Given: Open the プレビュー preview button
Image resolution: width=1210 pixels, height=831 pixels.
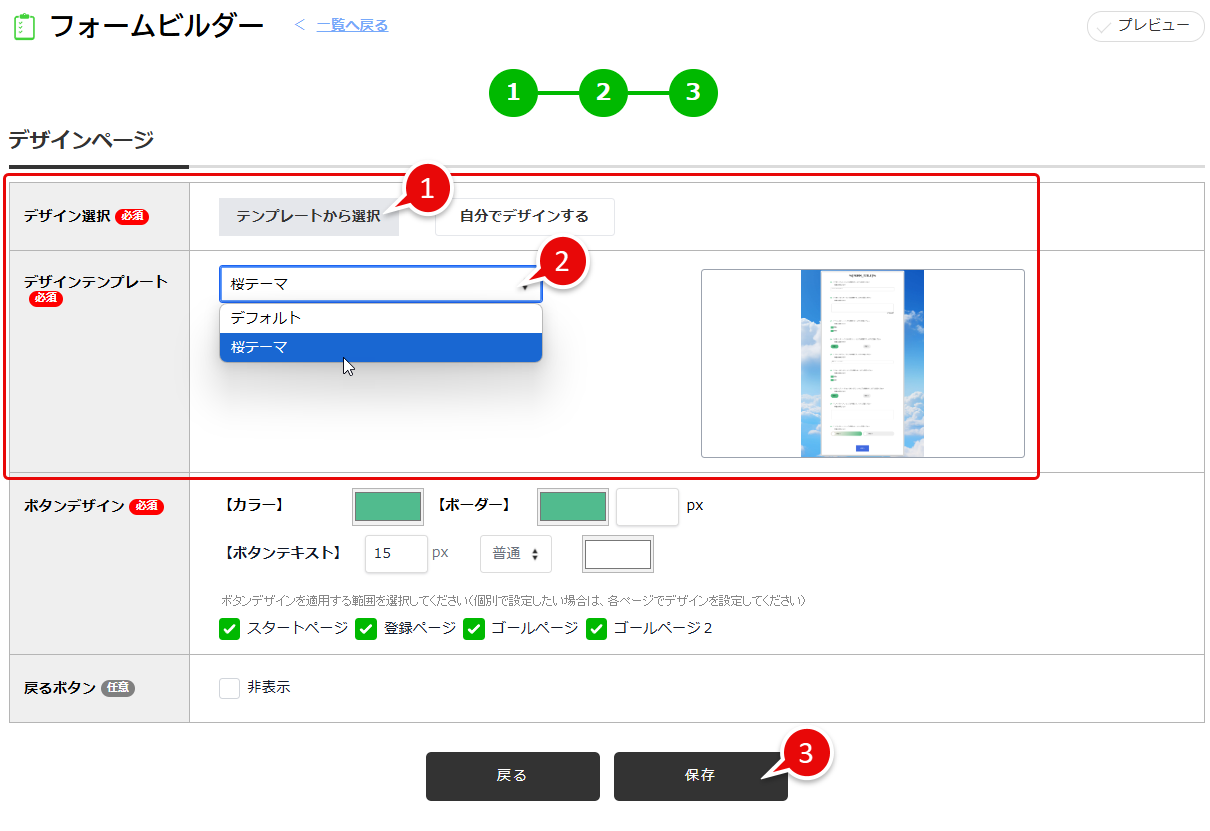Looking at the screenshot, I should tap(1144, 27).
